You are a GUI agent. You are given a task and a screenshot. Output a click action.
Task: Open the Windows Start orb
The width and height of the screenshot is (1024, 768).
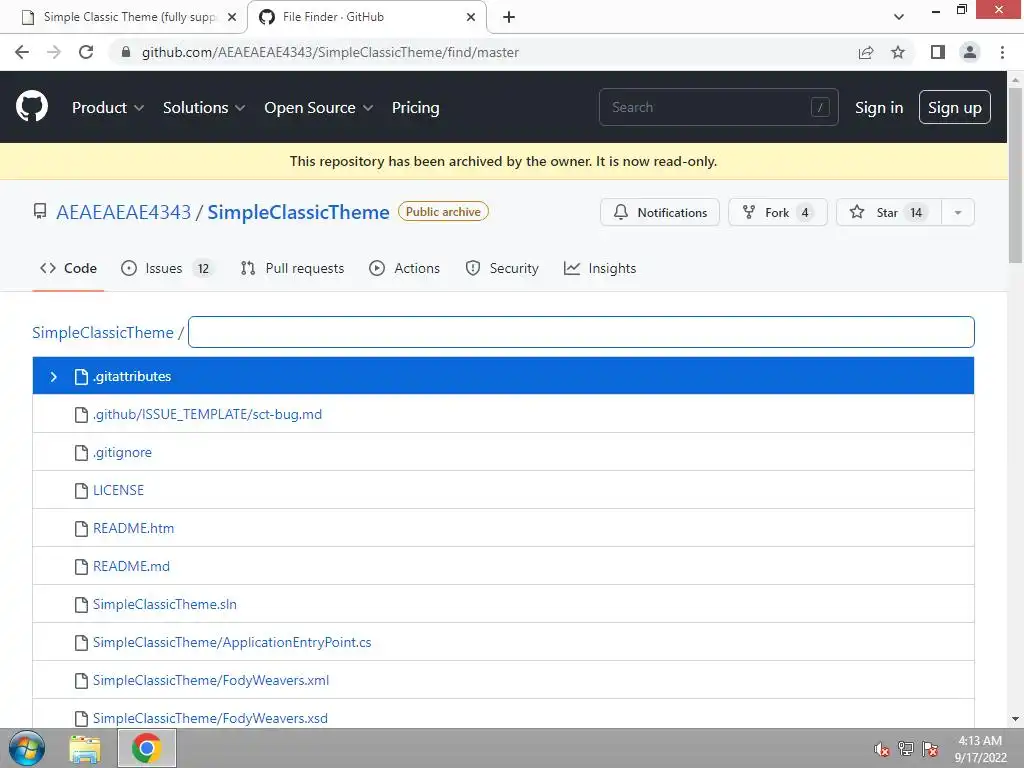[x=27, y=748]
